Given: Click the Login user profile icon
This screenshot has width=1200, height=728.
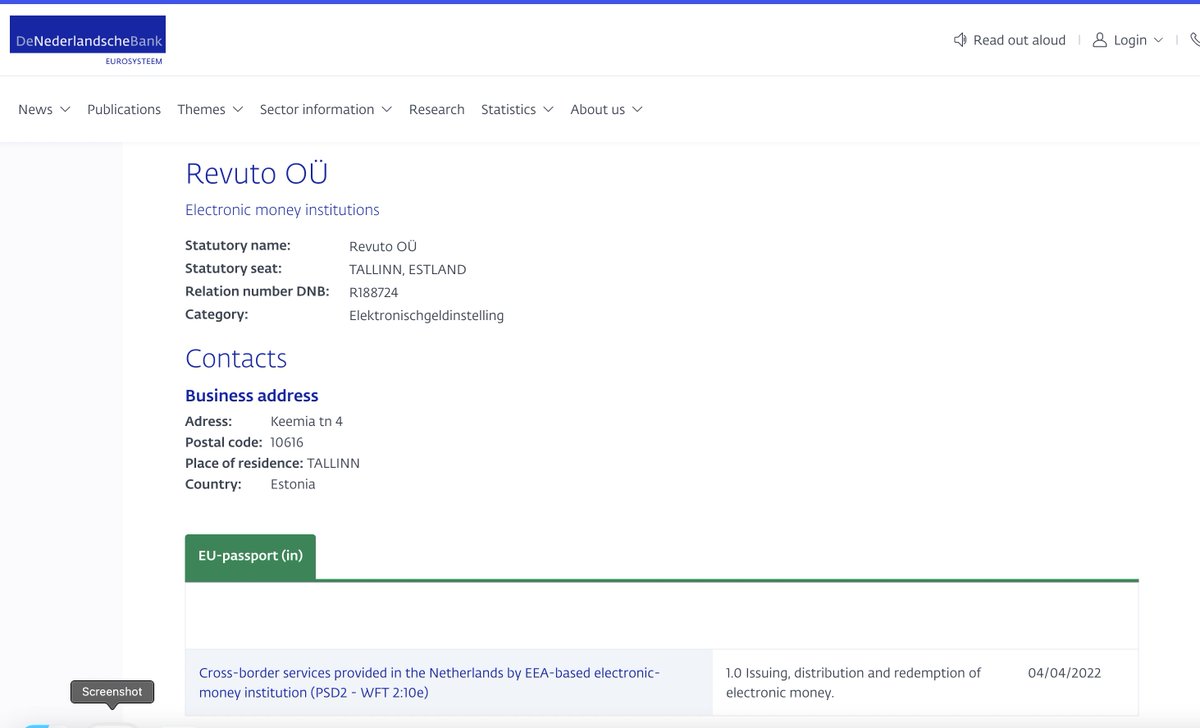Looking at the screenshot, I should (x=1100, y=40).
